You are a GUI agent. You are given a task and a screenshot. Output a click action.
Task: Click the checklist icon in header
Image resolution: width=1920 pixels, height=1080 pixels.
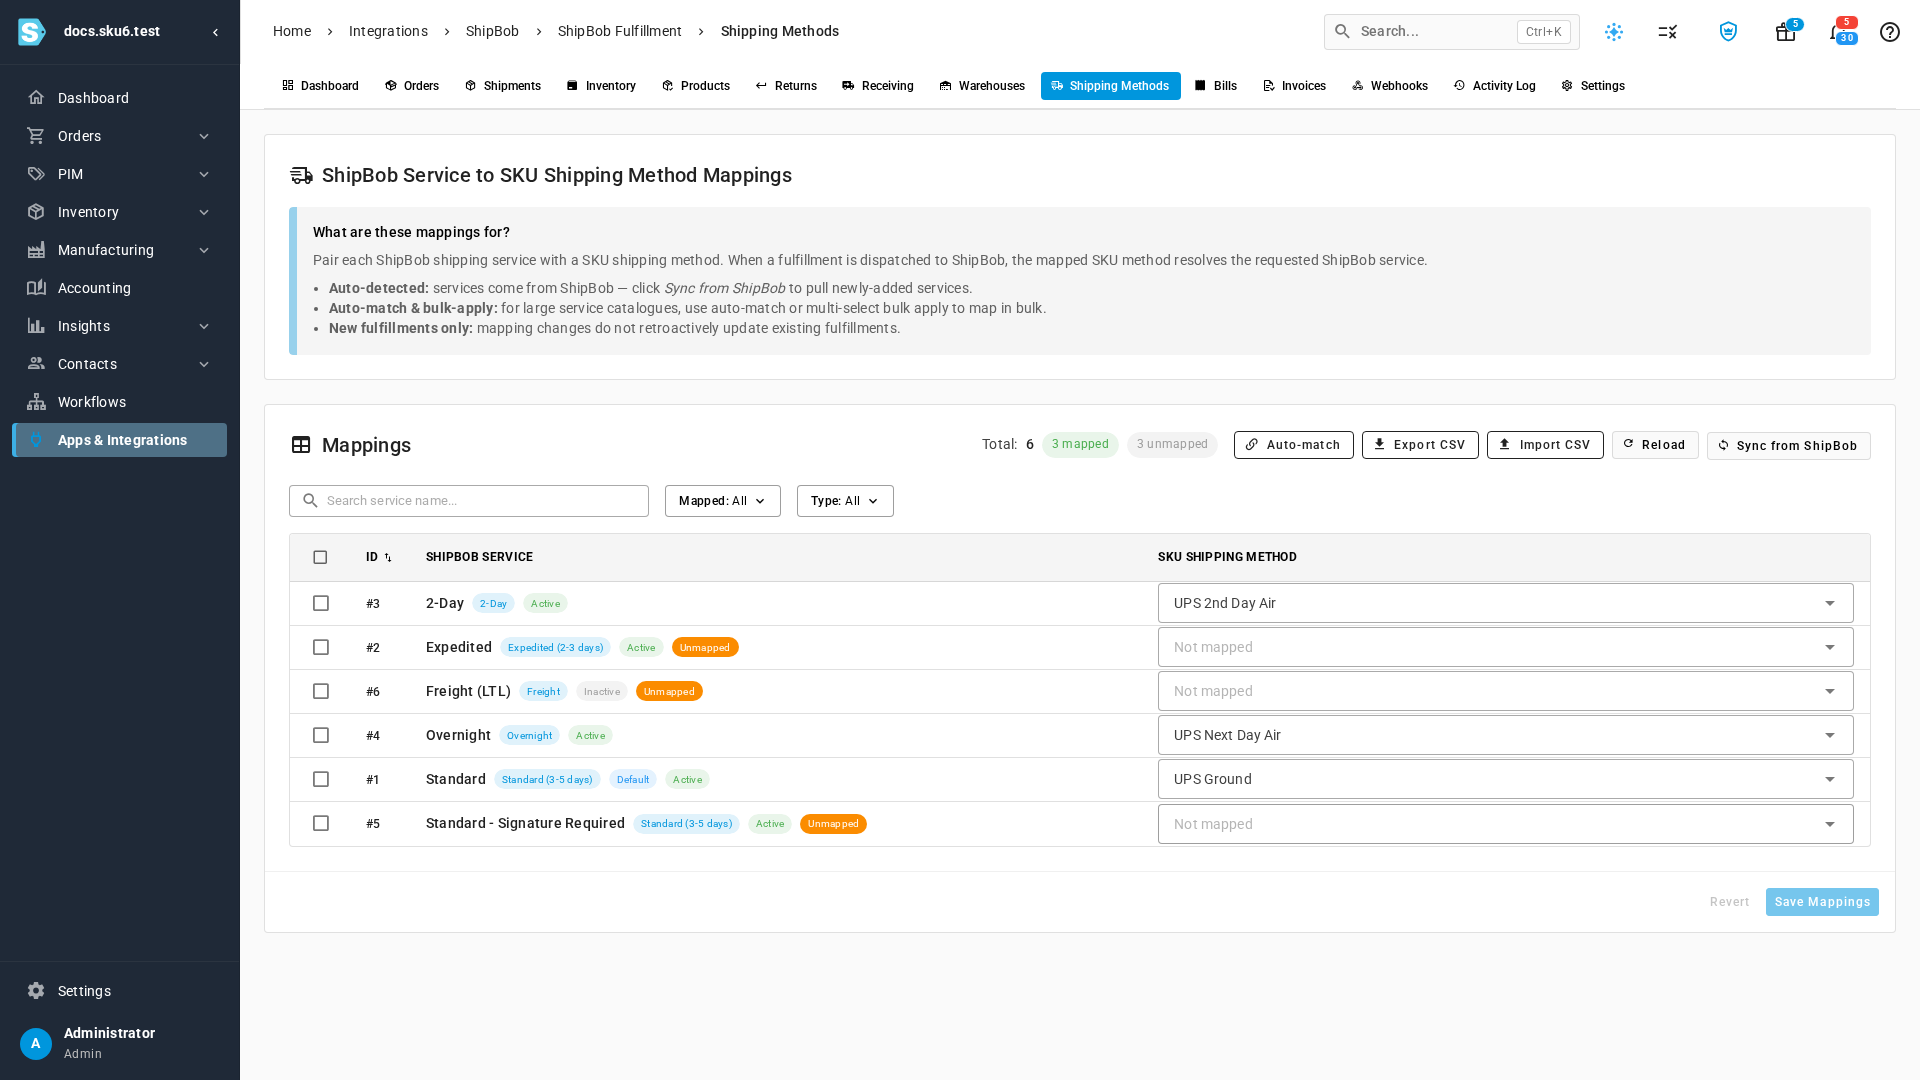(1667, 32)
